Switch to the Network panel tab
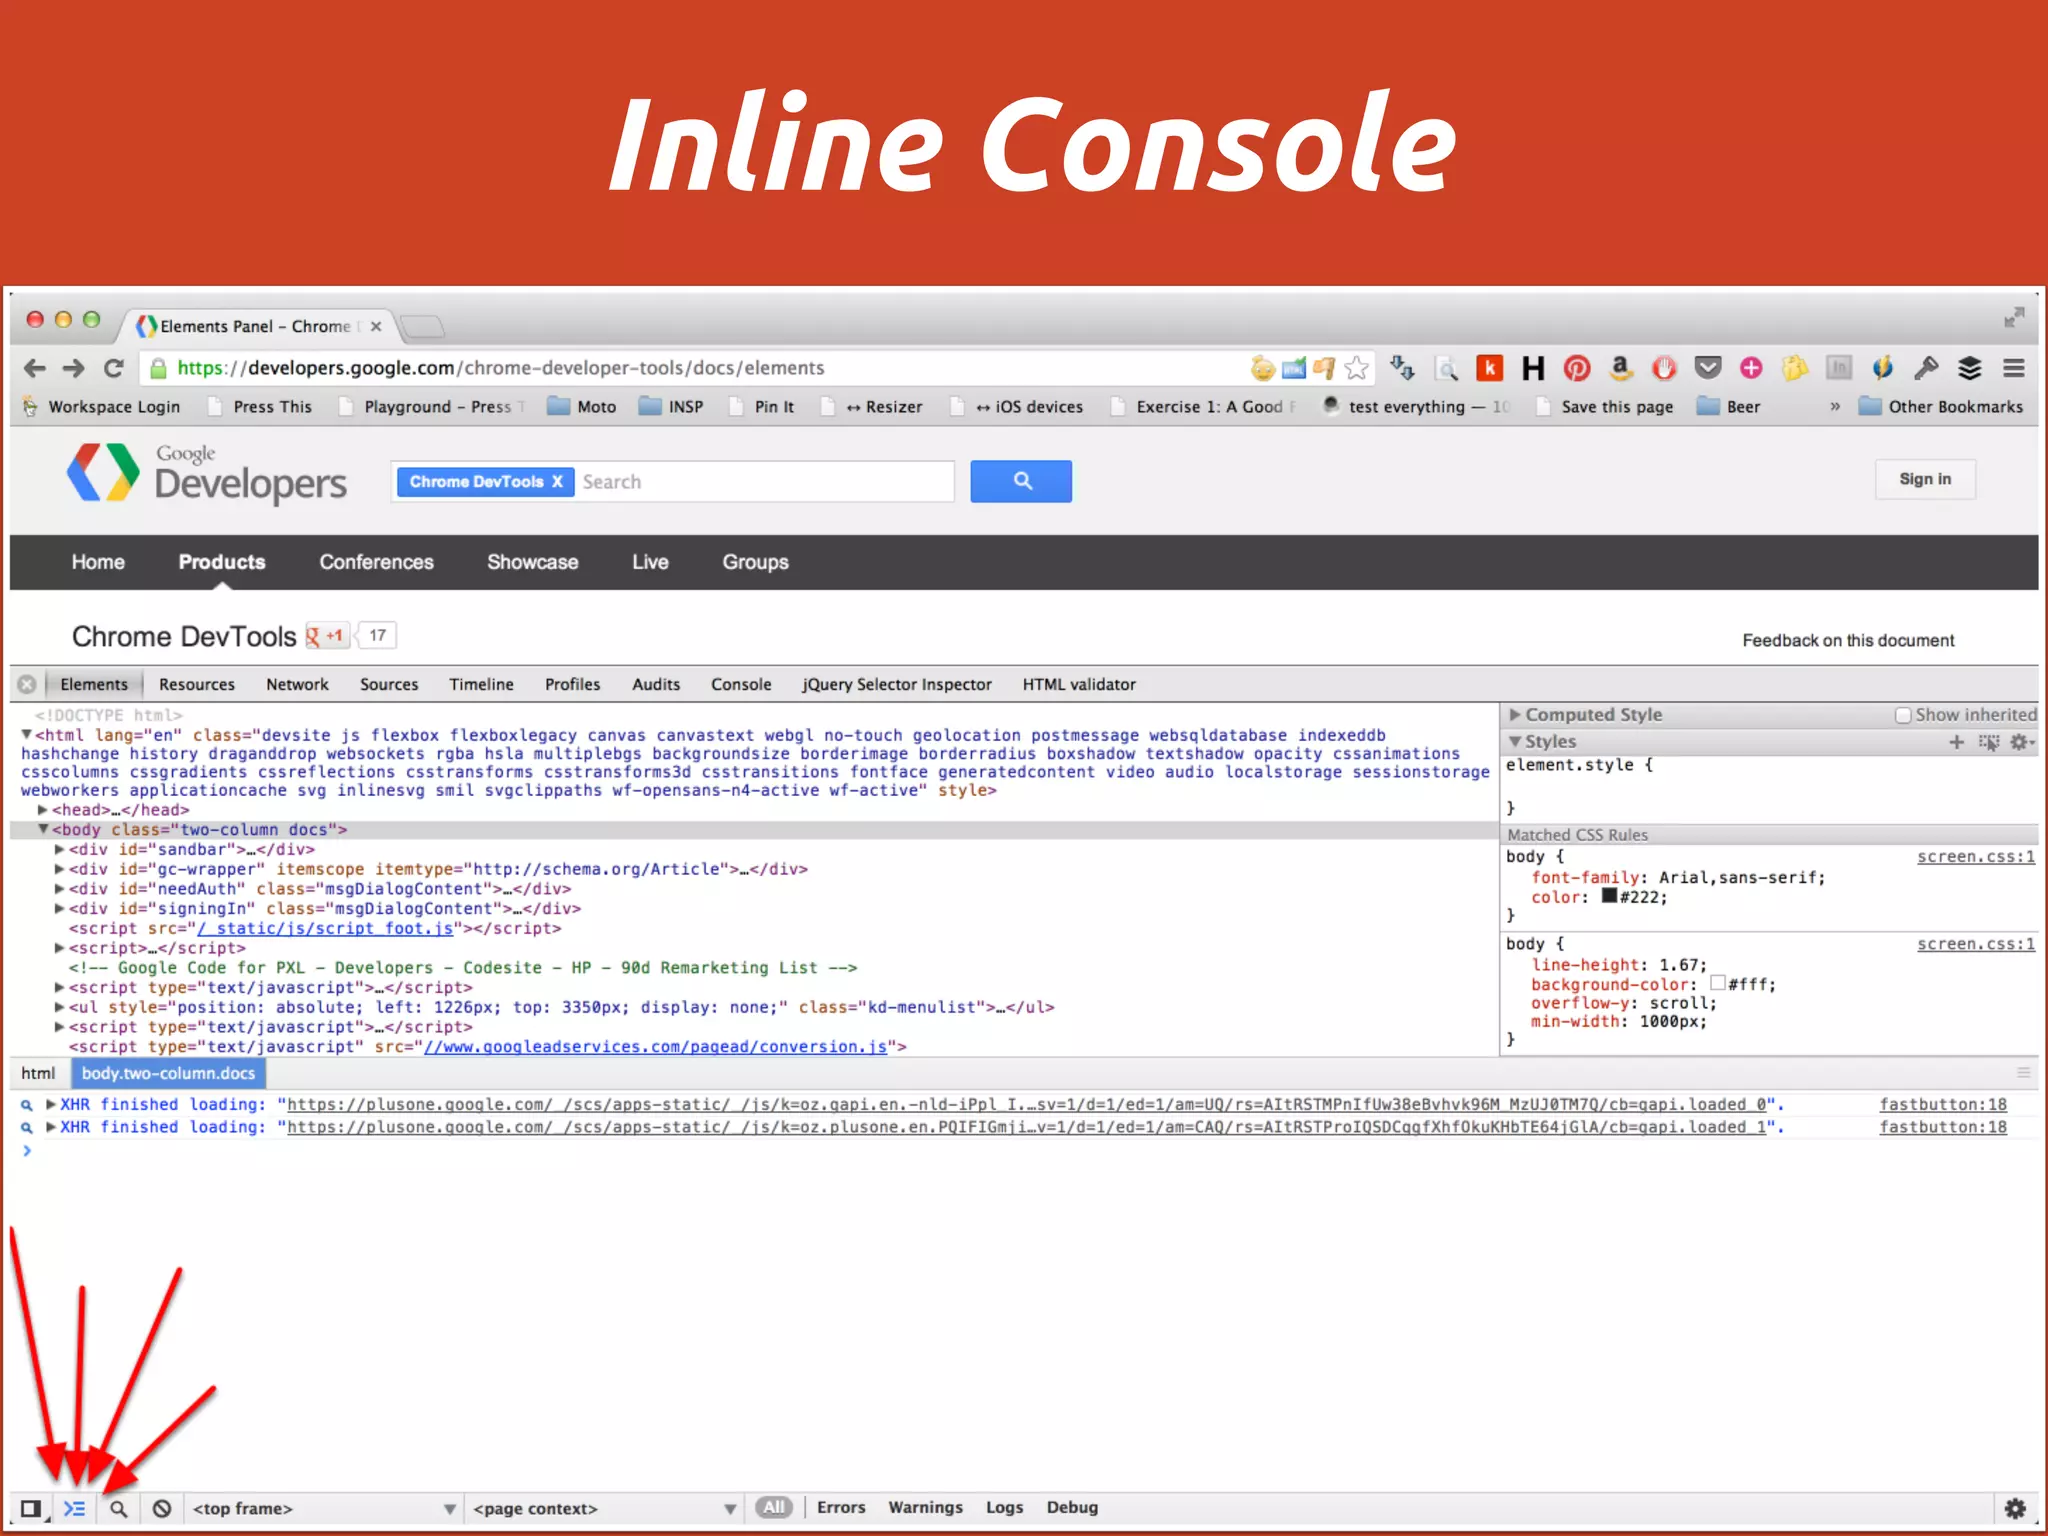The width and height of the screenshot is (2048, 1536). 297,684
